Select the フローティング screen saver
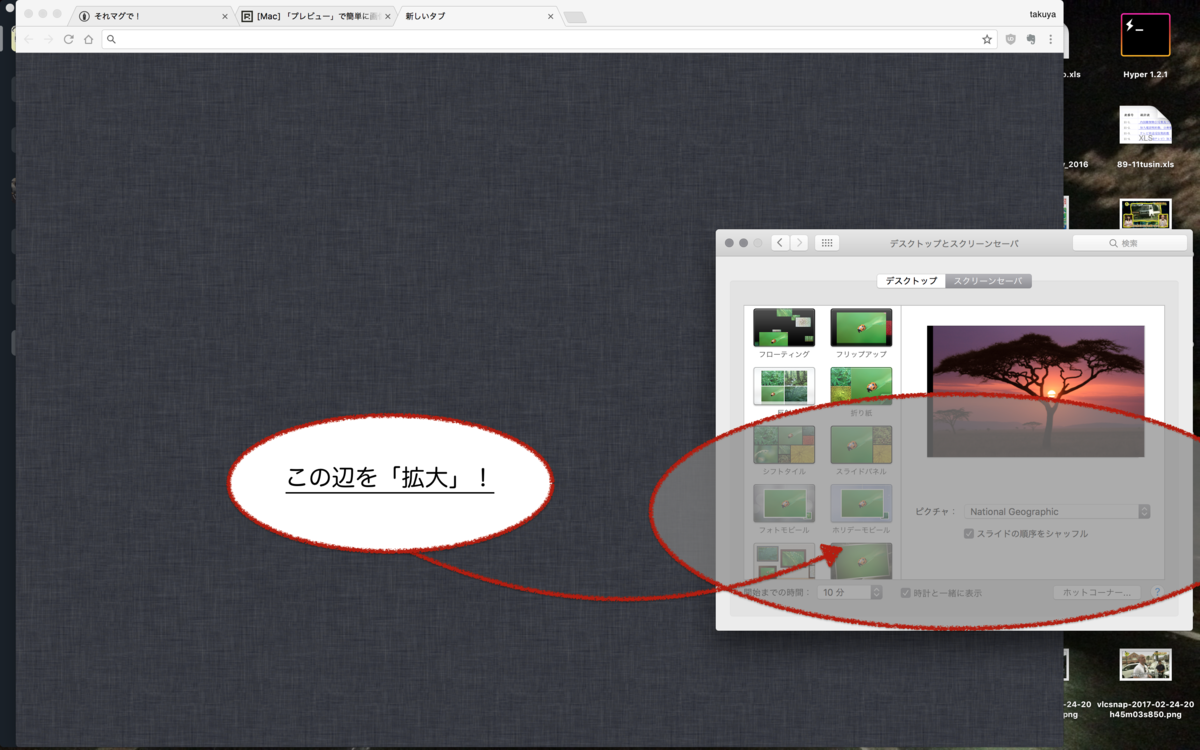 click(784, 334)
